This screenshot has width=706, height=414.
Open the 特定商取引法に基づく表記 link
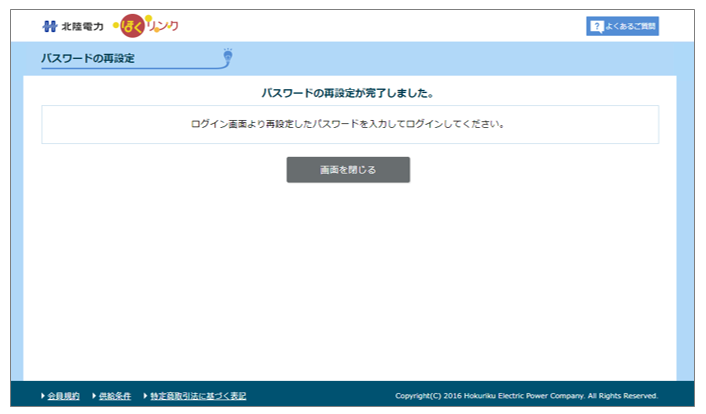[198, 396]
